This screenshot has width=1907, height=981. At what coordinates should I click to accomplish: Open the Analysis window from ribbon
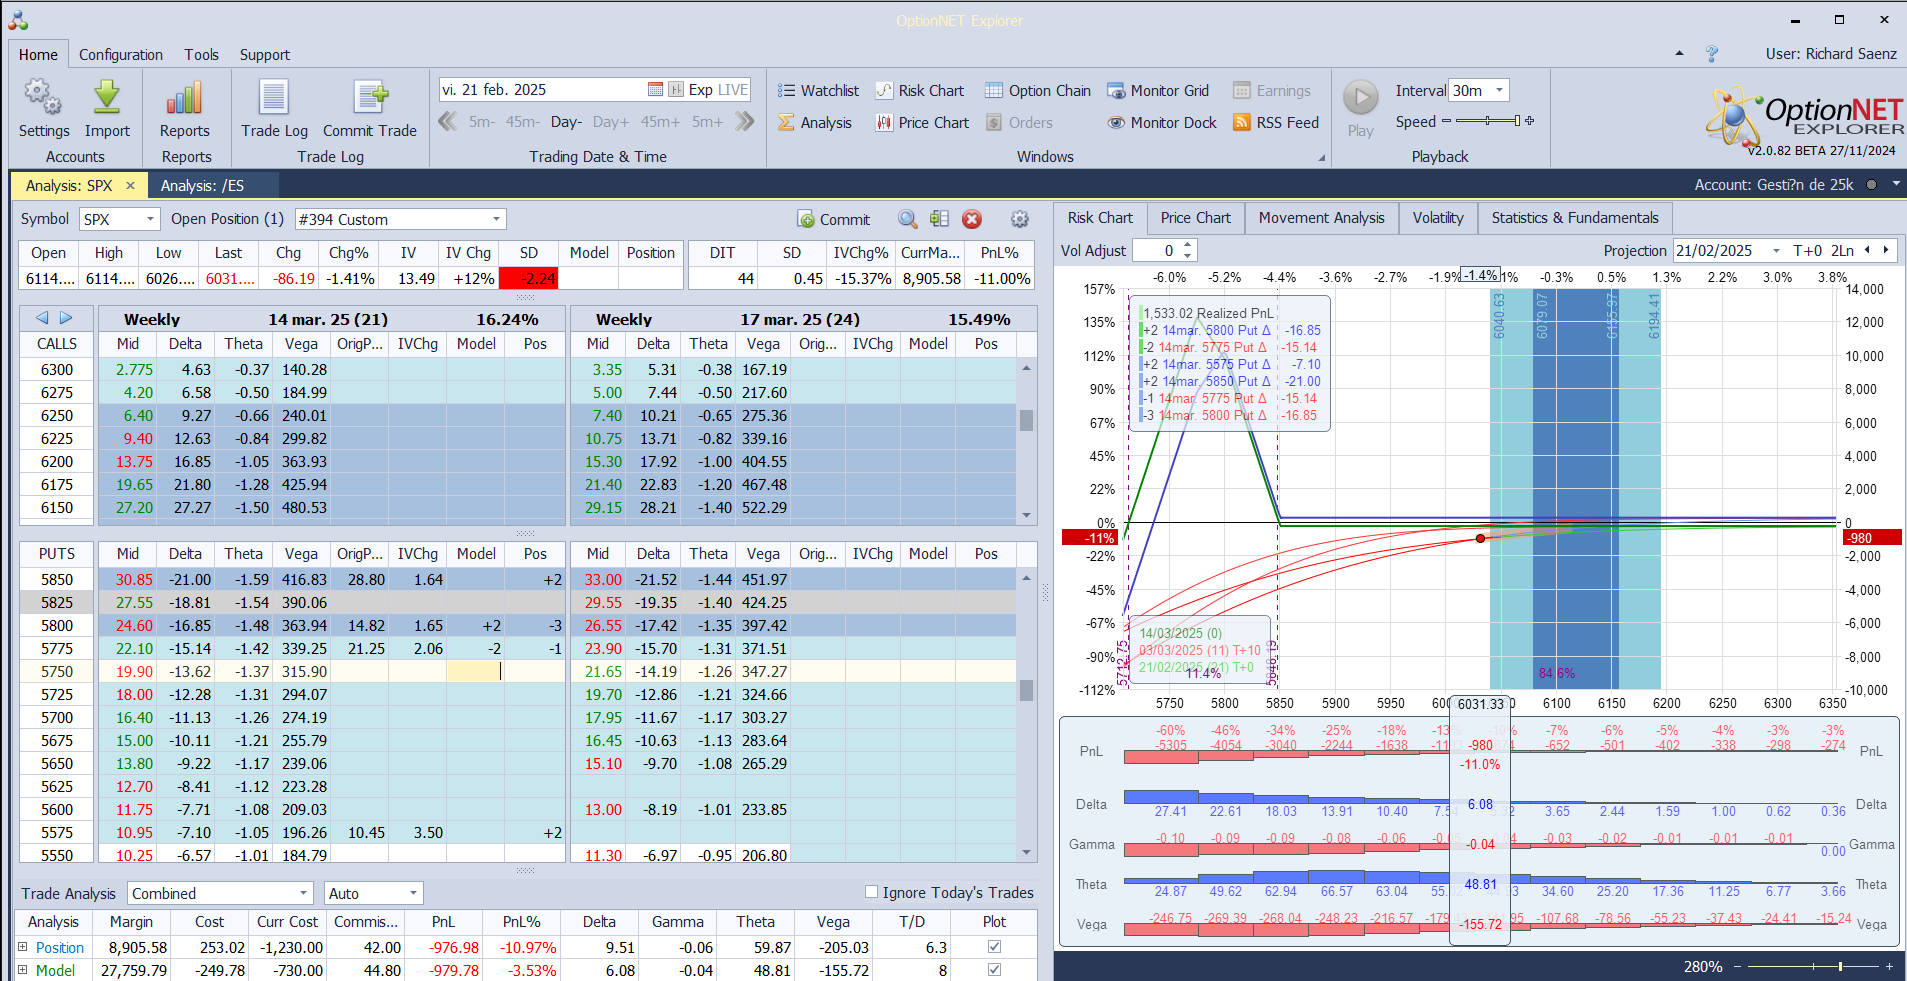(815, 123)
